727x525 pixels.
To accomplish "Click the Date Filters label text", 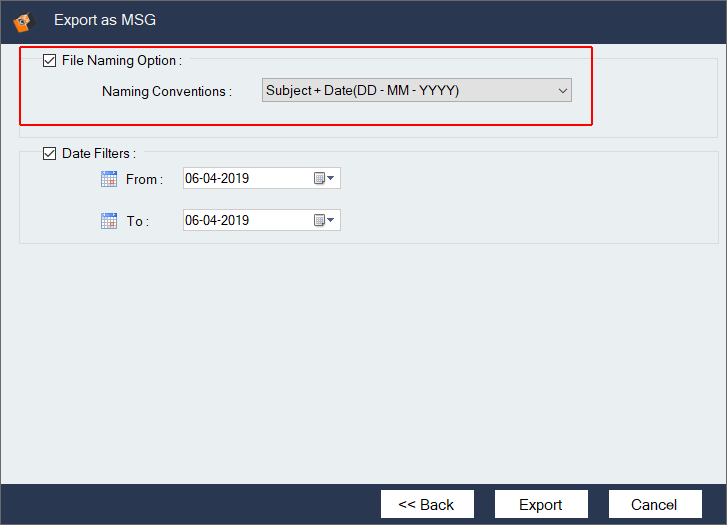I will click(98, 154).
